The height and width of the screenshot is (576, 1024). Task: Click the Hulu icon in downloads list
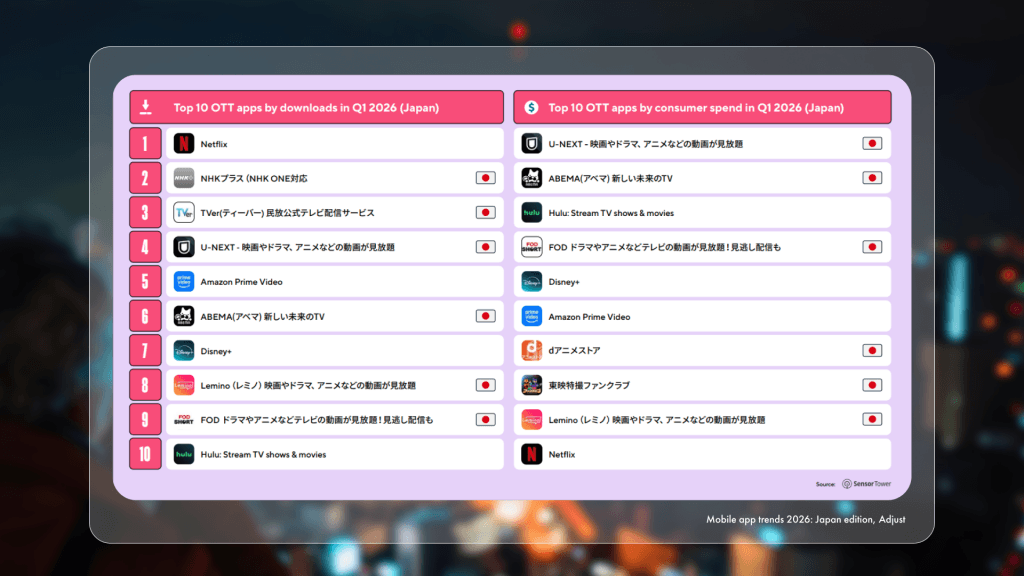click(184, 455)
